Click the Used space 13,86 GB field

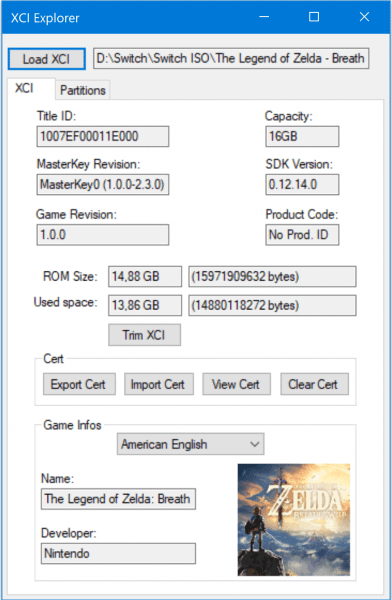click(145, 305)
